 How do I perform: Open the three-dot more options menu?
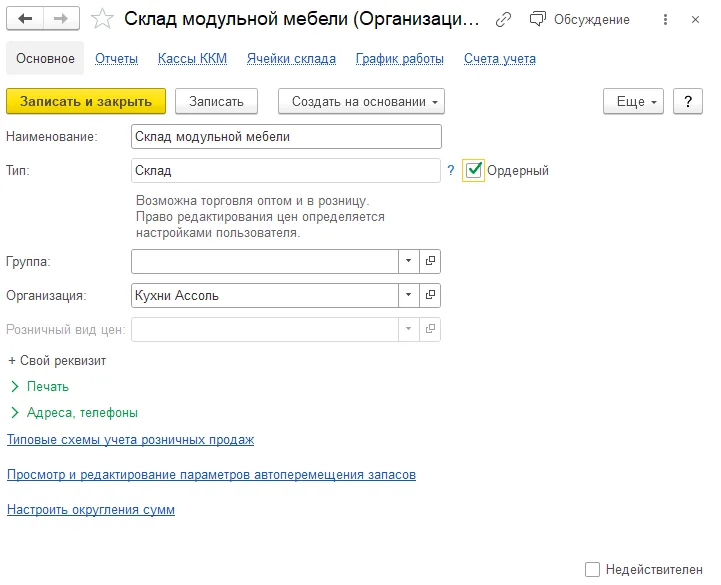tap(665, 19)
